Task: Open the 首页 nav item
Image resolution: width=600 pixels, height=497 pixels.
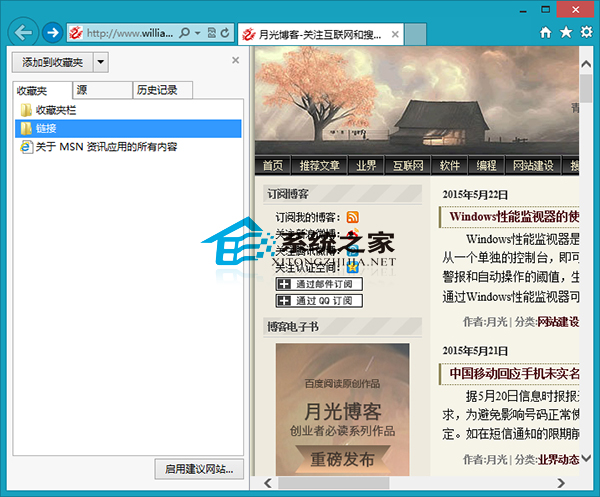Action: point(273,166)
